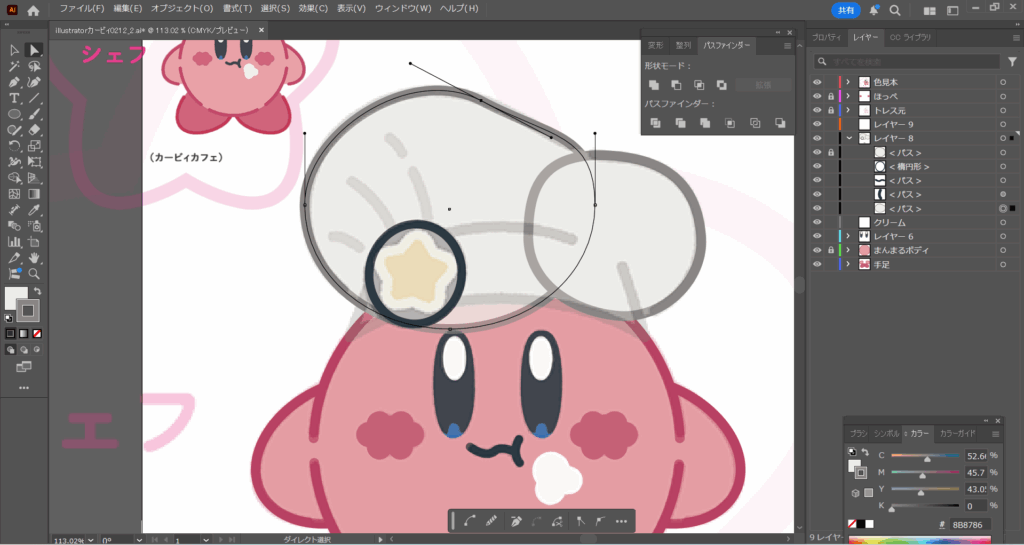Choose the Zoom magnifier tool
The image size is (1024, 545).
point(34,273)
